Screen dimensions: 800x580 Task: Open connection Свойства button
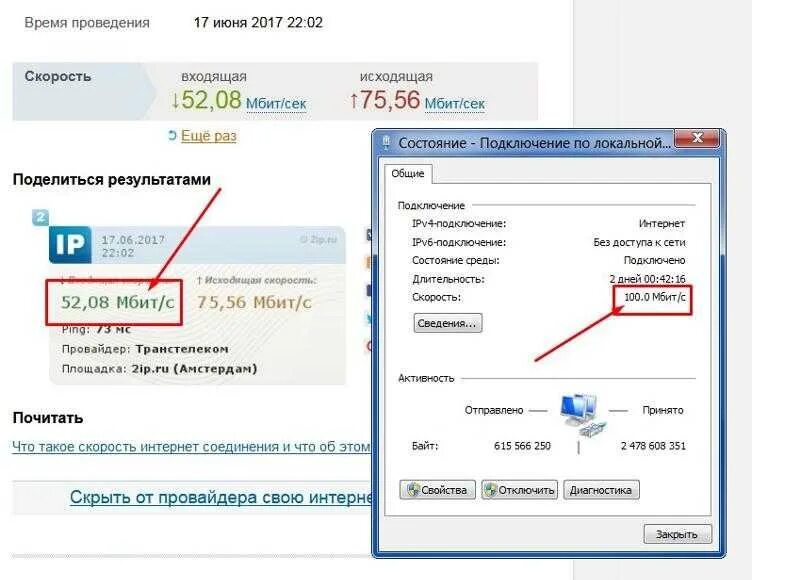437,490
